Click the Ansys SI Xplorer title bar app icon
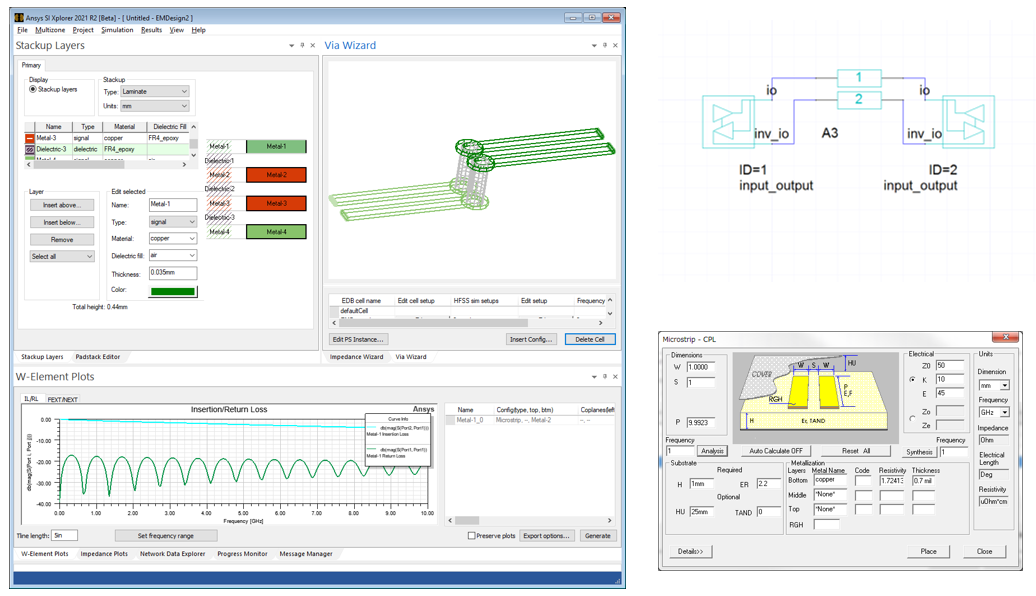The height and width of the screenshot is (596, 1036). [19, 18]
